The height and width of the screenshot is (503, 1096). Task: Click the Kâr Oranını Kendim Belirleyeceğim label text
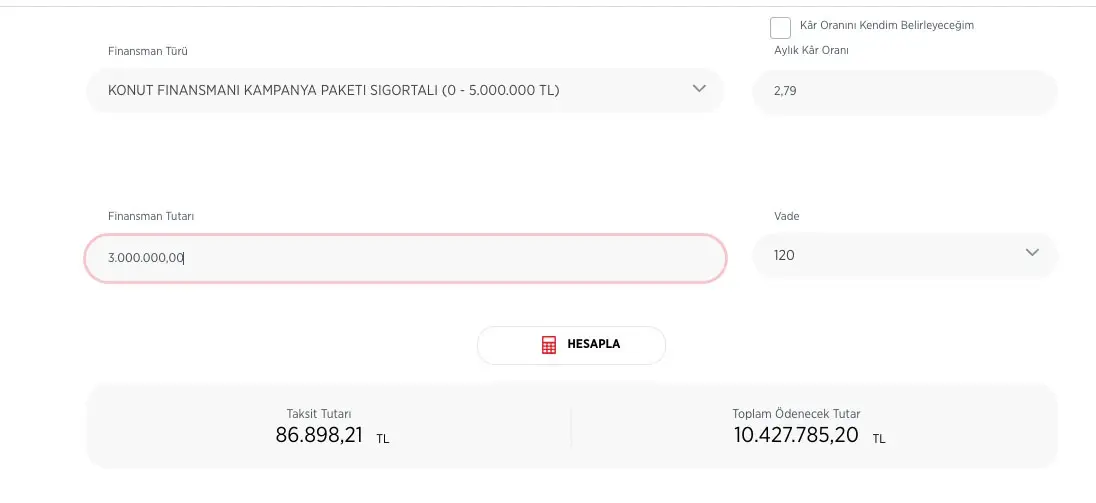(887, 26)
